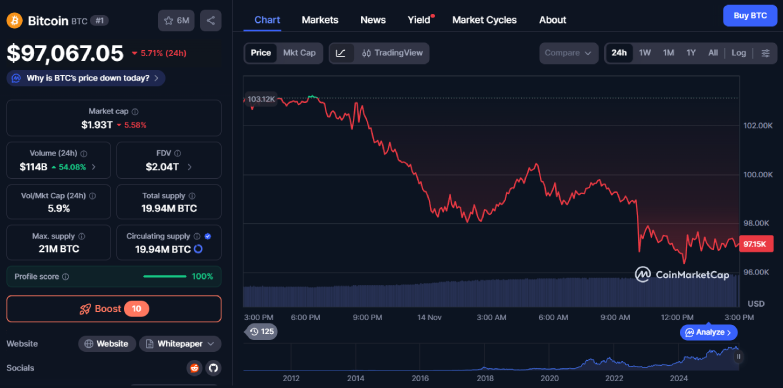The image size is (783, 388).
Task: Click the Boost 10 button
Action: pos(114,309)
